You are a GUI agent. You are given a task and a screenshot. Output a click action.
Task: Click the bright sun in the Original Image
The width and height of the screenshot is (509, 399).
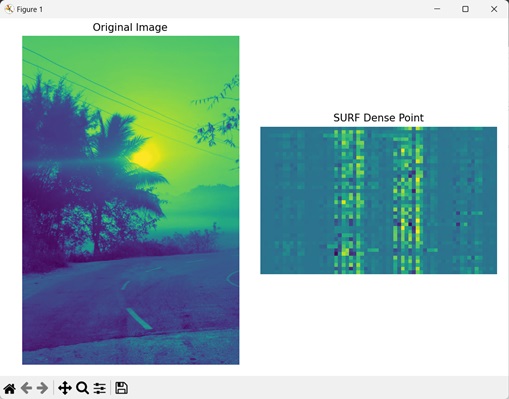[x=147, y=155]
